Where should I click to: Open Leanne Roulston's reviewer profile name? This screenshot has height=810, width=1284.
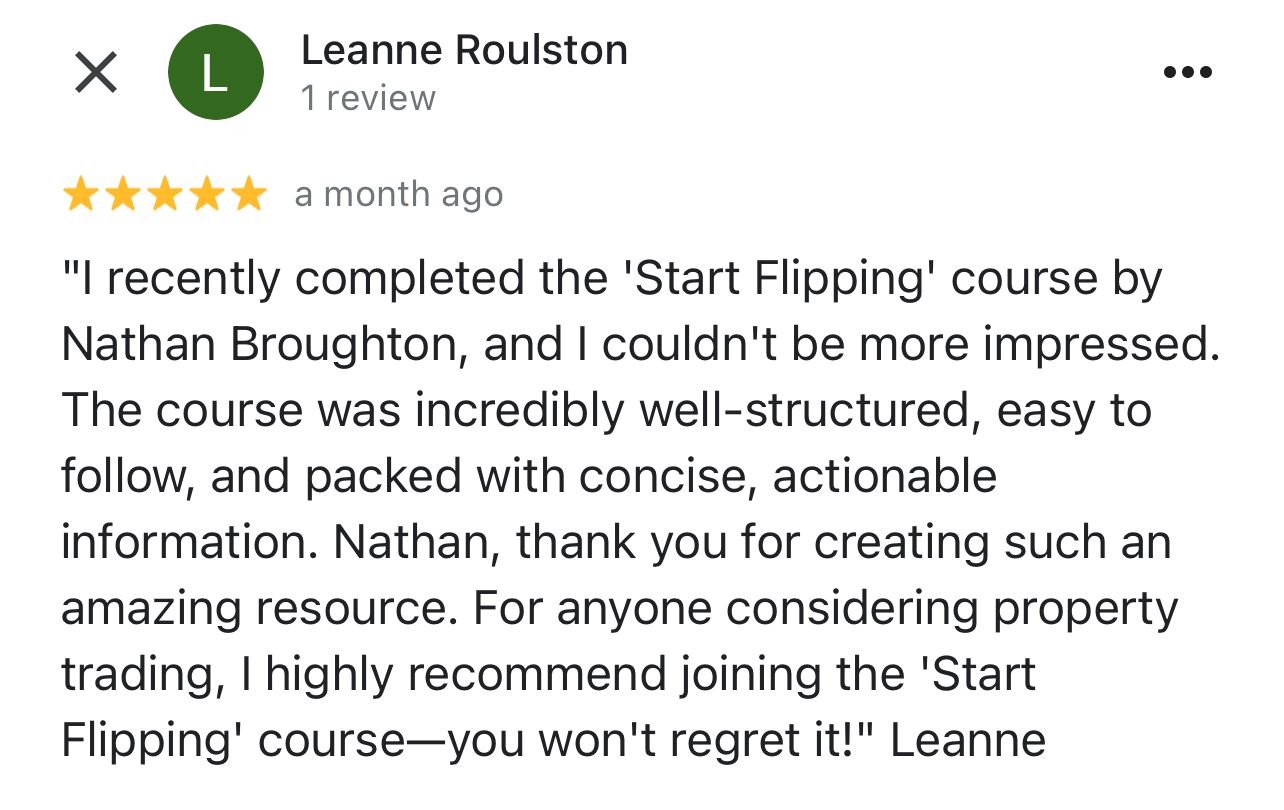(x=464, y=50)
